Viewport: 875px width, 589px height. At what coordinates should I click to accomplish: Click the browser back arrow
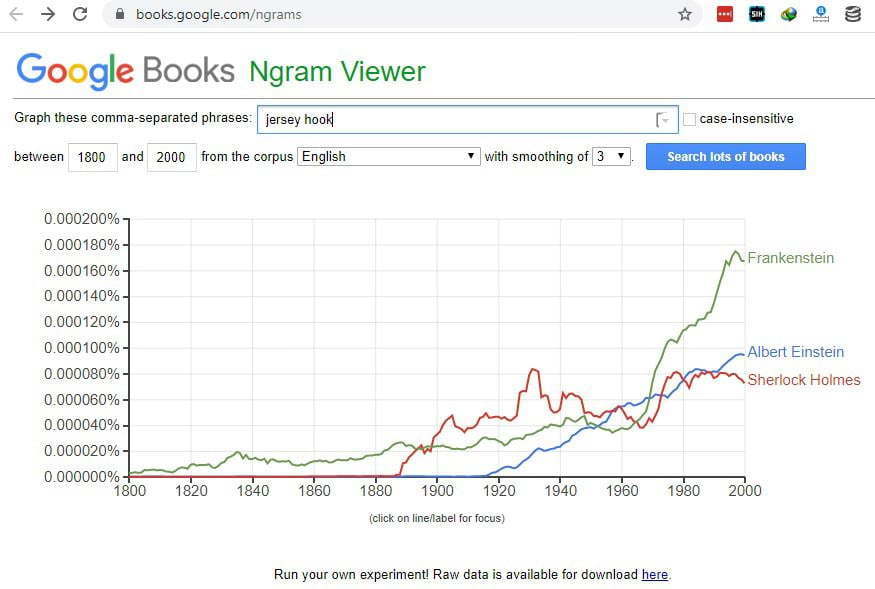(x=16, y=14)
